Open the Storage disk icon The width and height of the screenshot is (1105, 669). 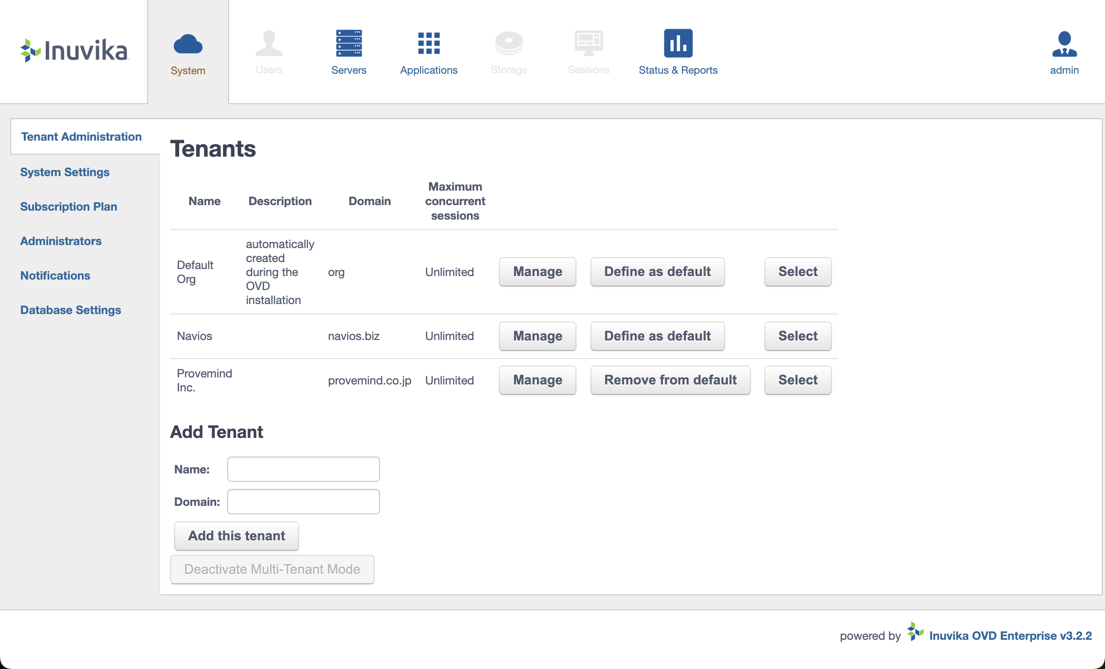point(509,43)
